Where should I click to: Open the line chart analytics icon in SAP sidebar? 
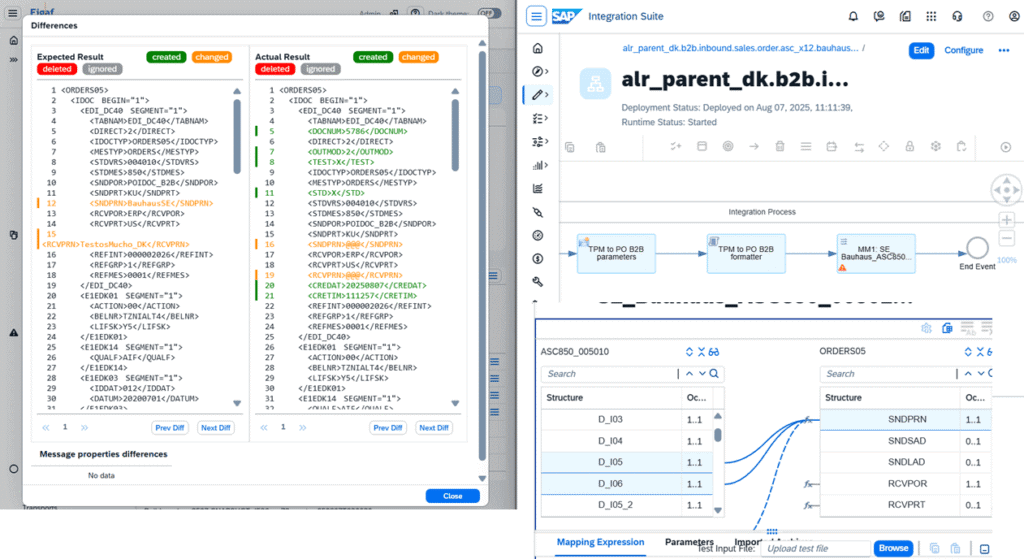tap(537, 189)
